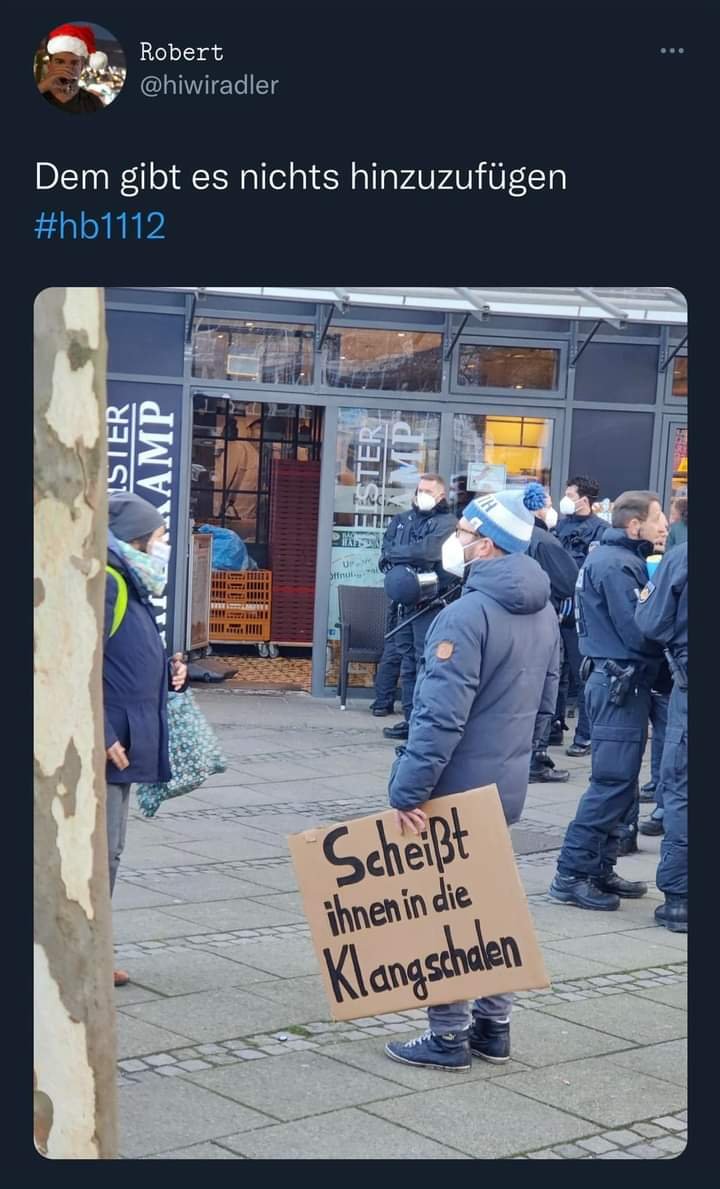Select the display name Robert

[182, 52]
